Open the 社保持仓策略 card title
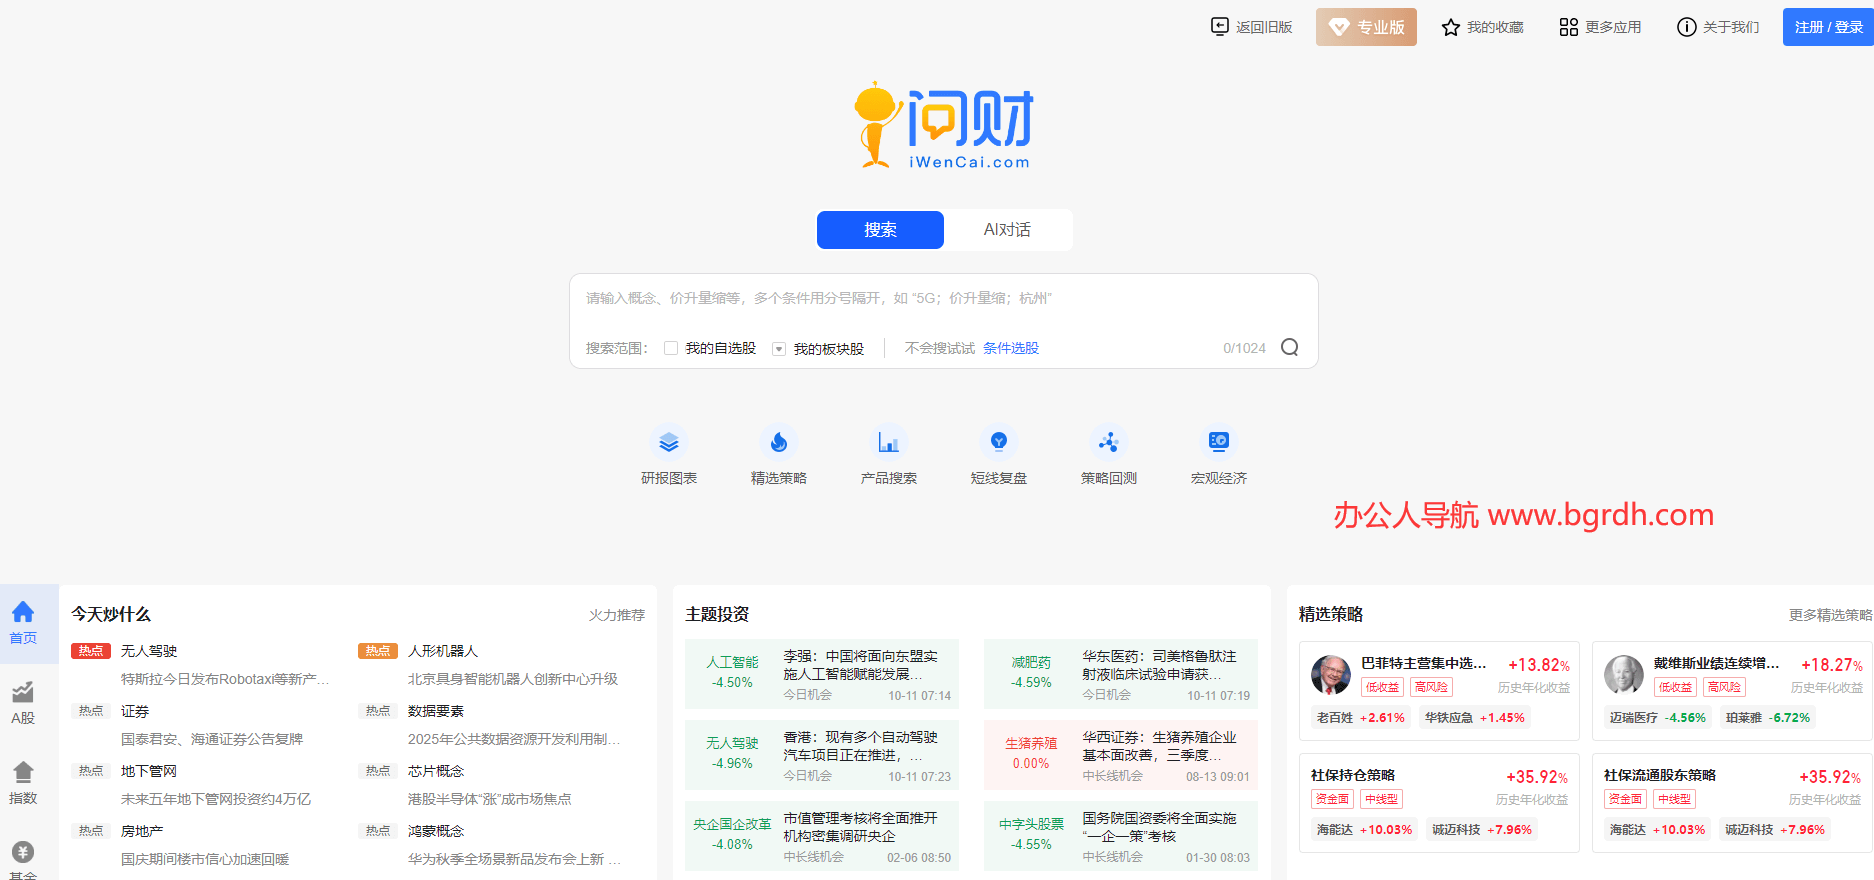 [x=1353, y=775]
